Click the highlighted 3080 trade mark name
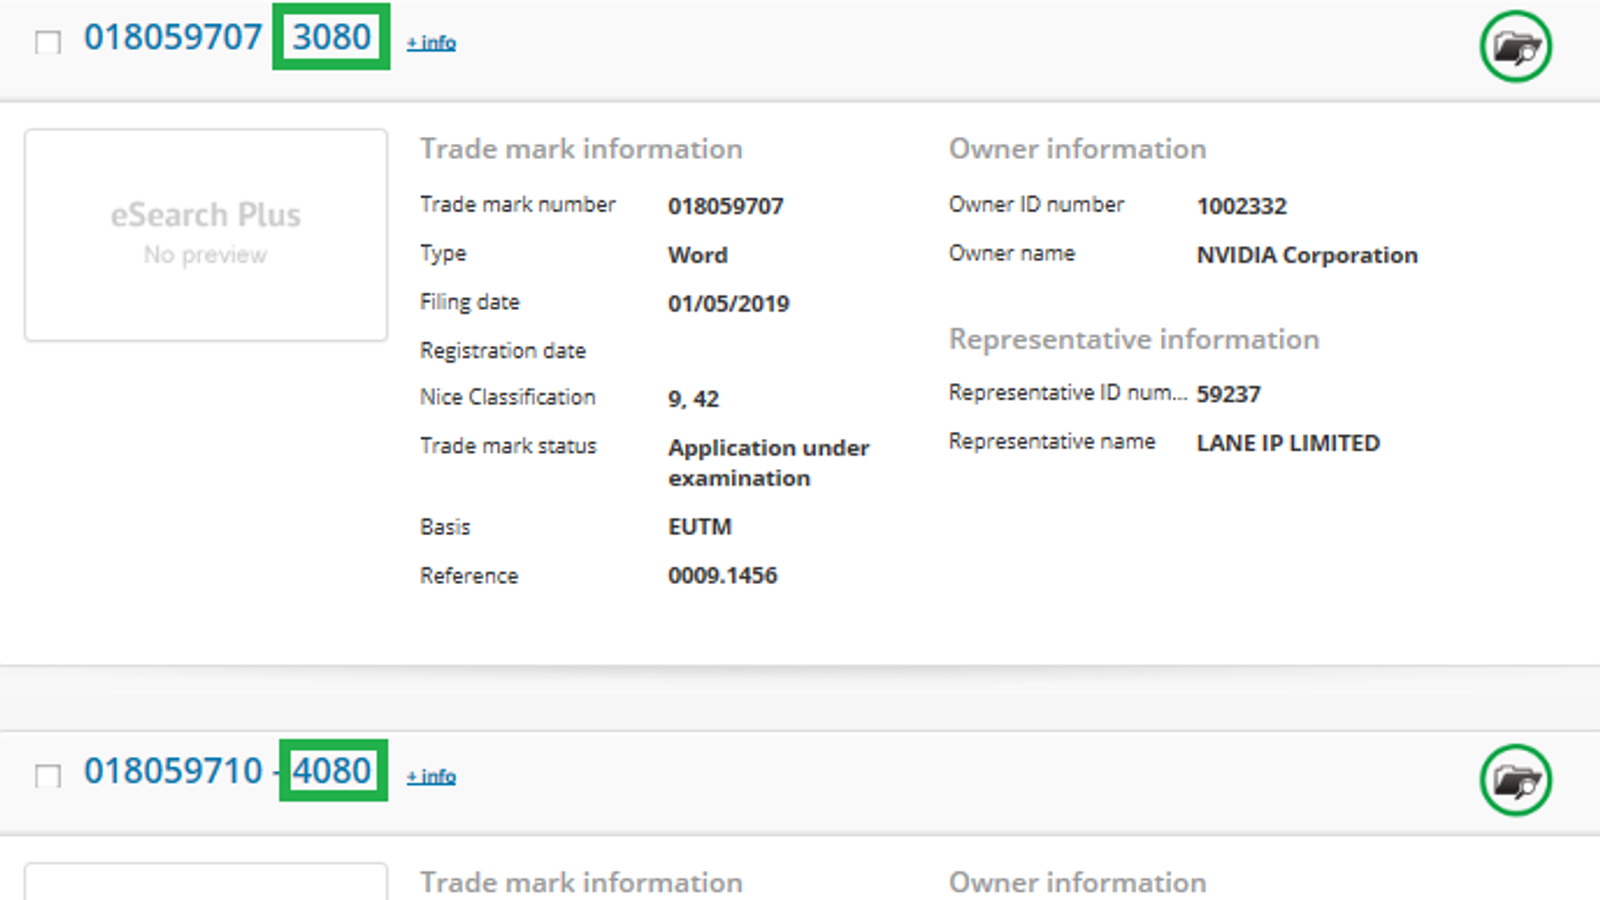This screenshot has width=1600, height=900. click(331, 38)
